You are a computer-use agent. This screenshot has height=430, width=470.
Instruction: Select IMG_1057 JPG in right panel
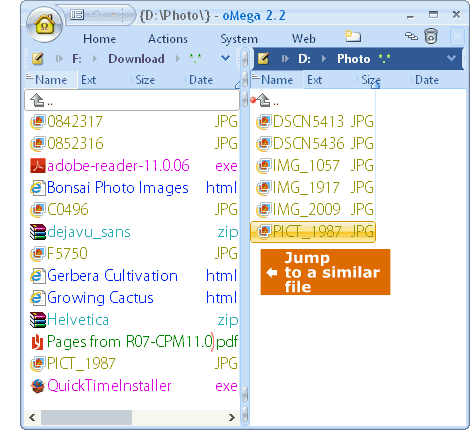(x=313, y=165)
